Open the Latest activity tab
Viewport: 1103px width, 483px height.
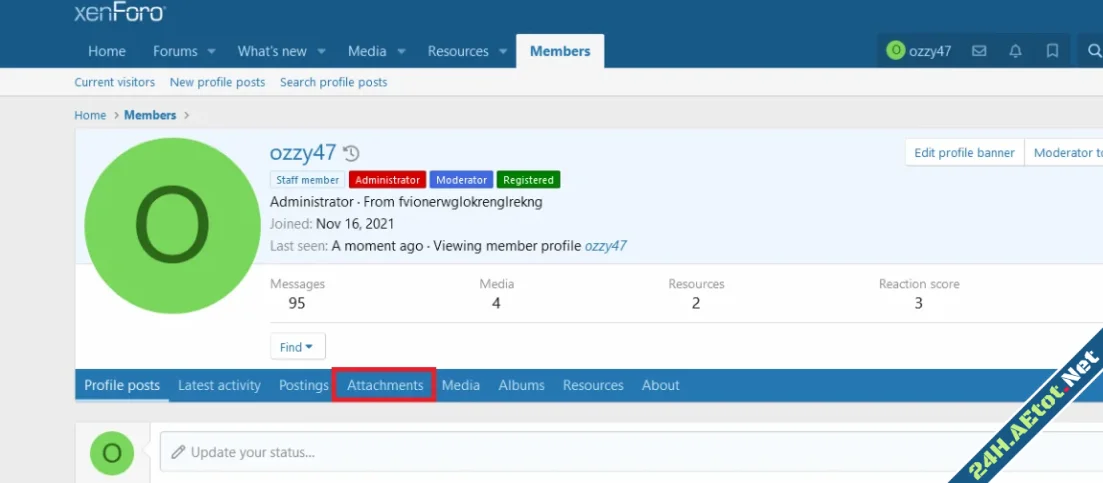click(x=219, y=385)
